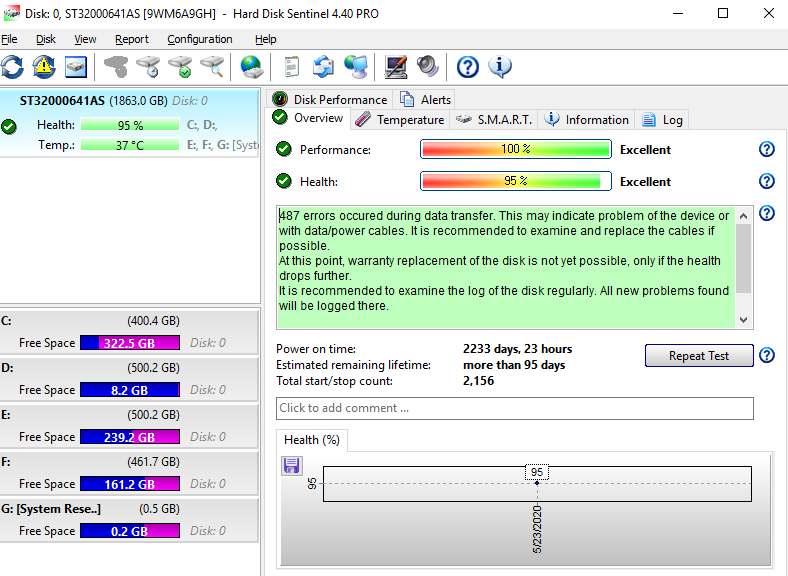Switch to the Log tab

(662, 120)
